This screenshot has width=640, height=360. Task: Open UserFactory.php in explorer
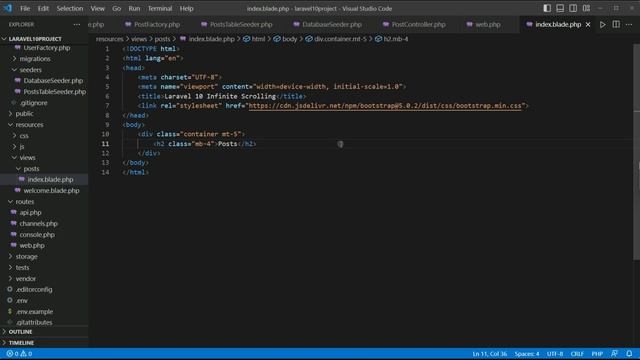(x=47, y=48)
